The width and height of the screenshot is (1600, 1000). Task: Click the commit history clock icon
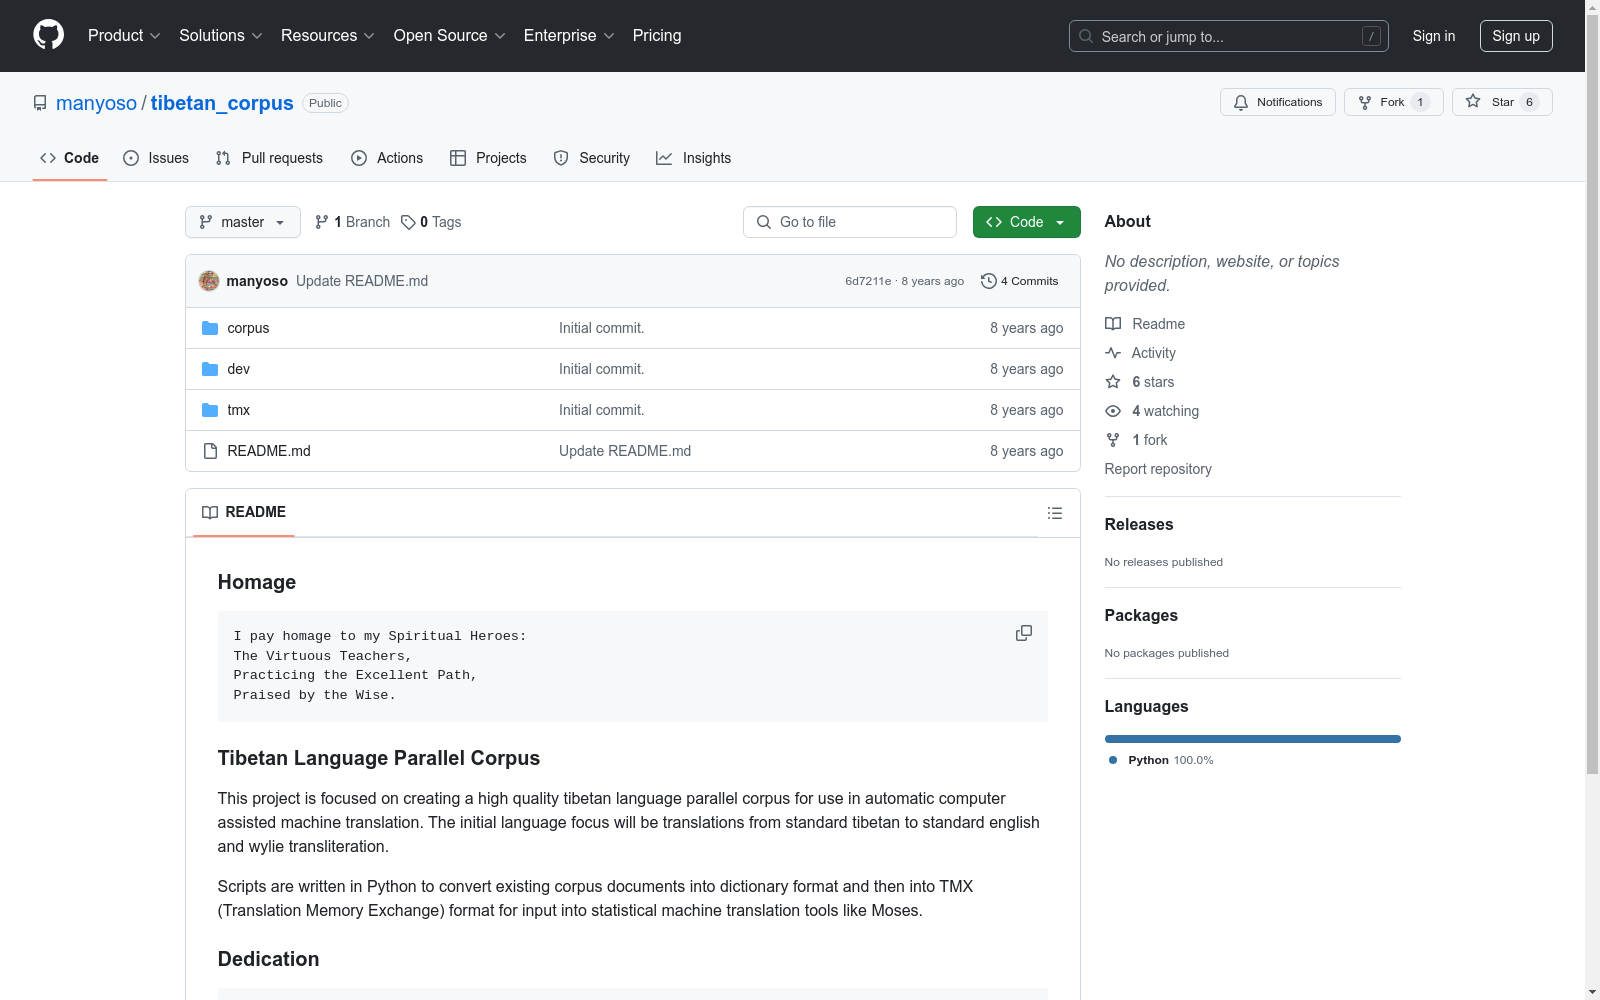point(989,281)
